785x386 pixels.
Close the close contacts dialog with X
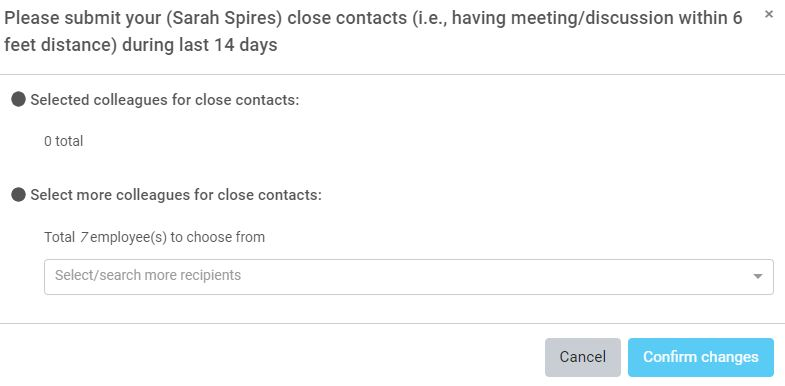click(x=768, y=15)
